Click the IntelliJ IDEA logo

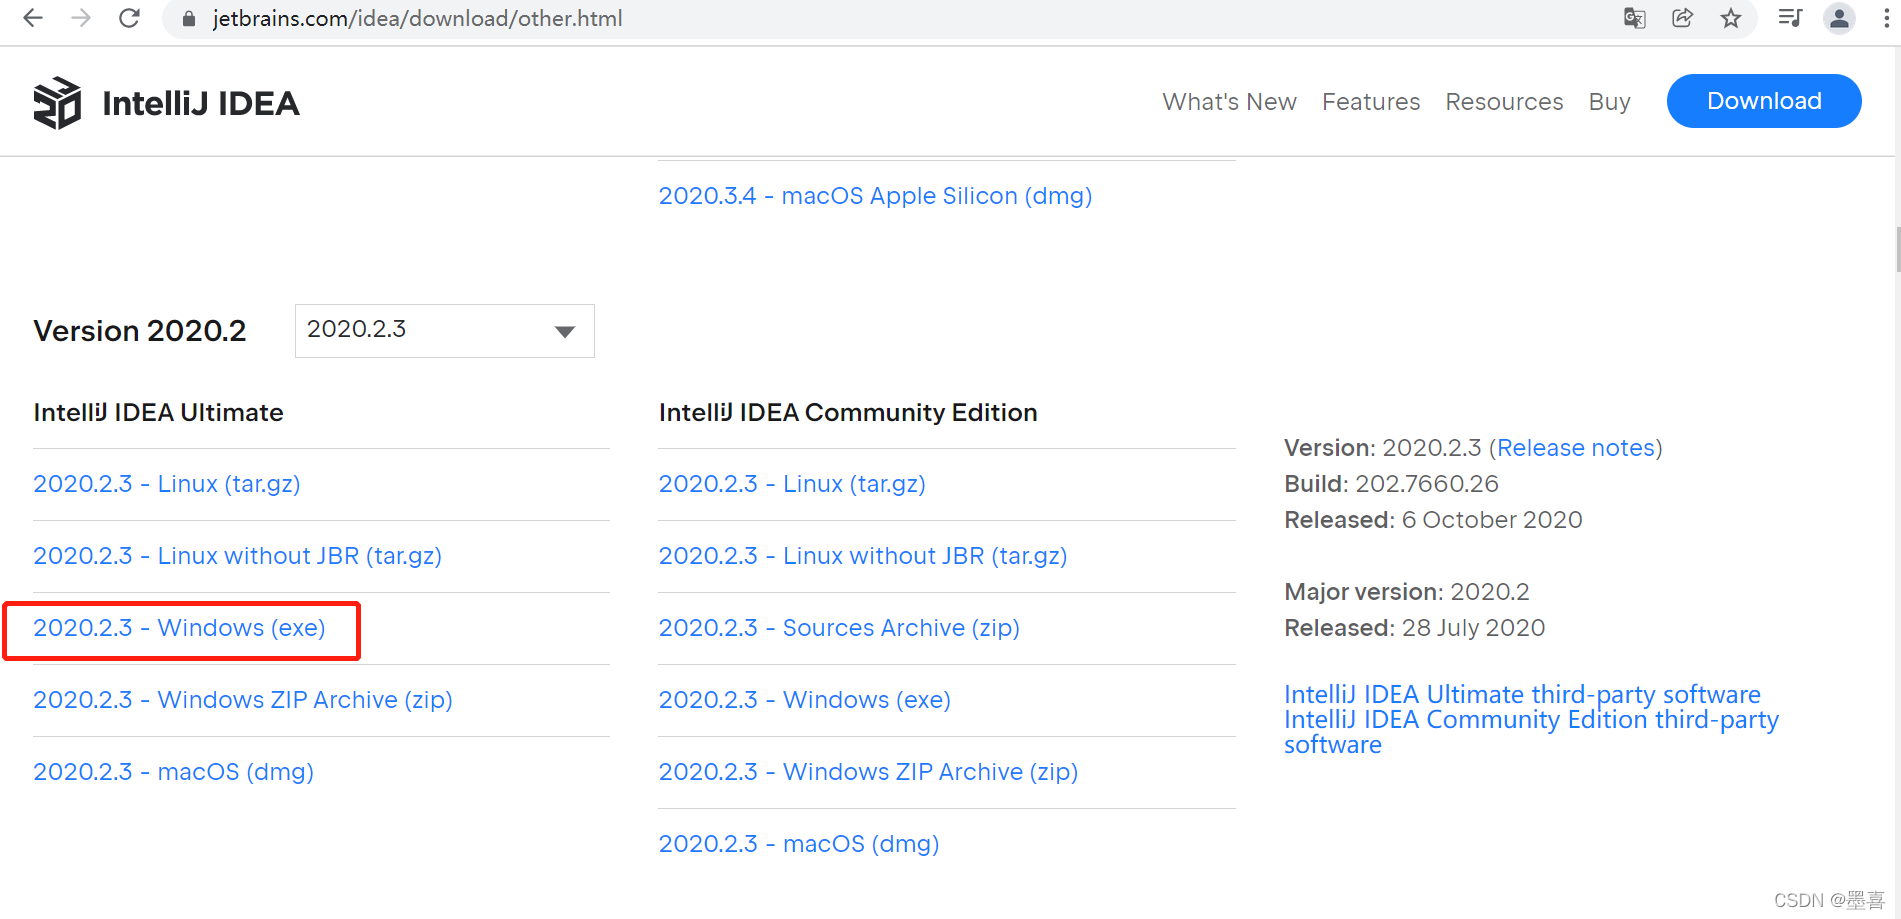pyautogui.click(x=166, y=103)
